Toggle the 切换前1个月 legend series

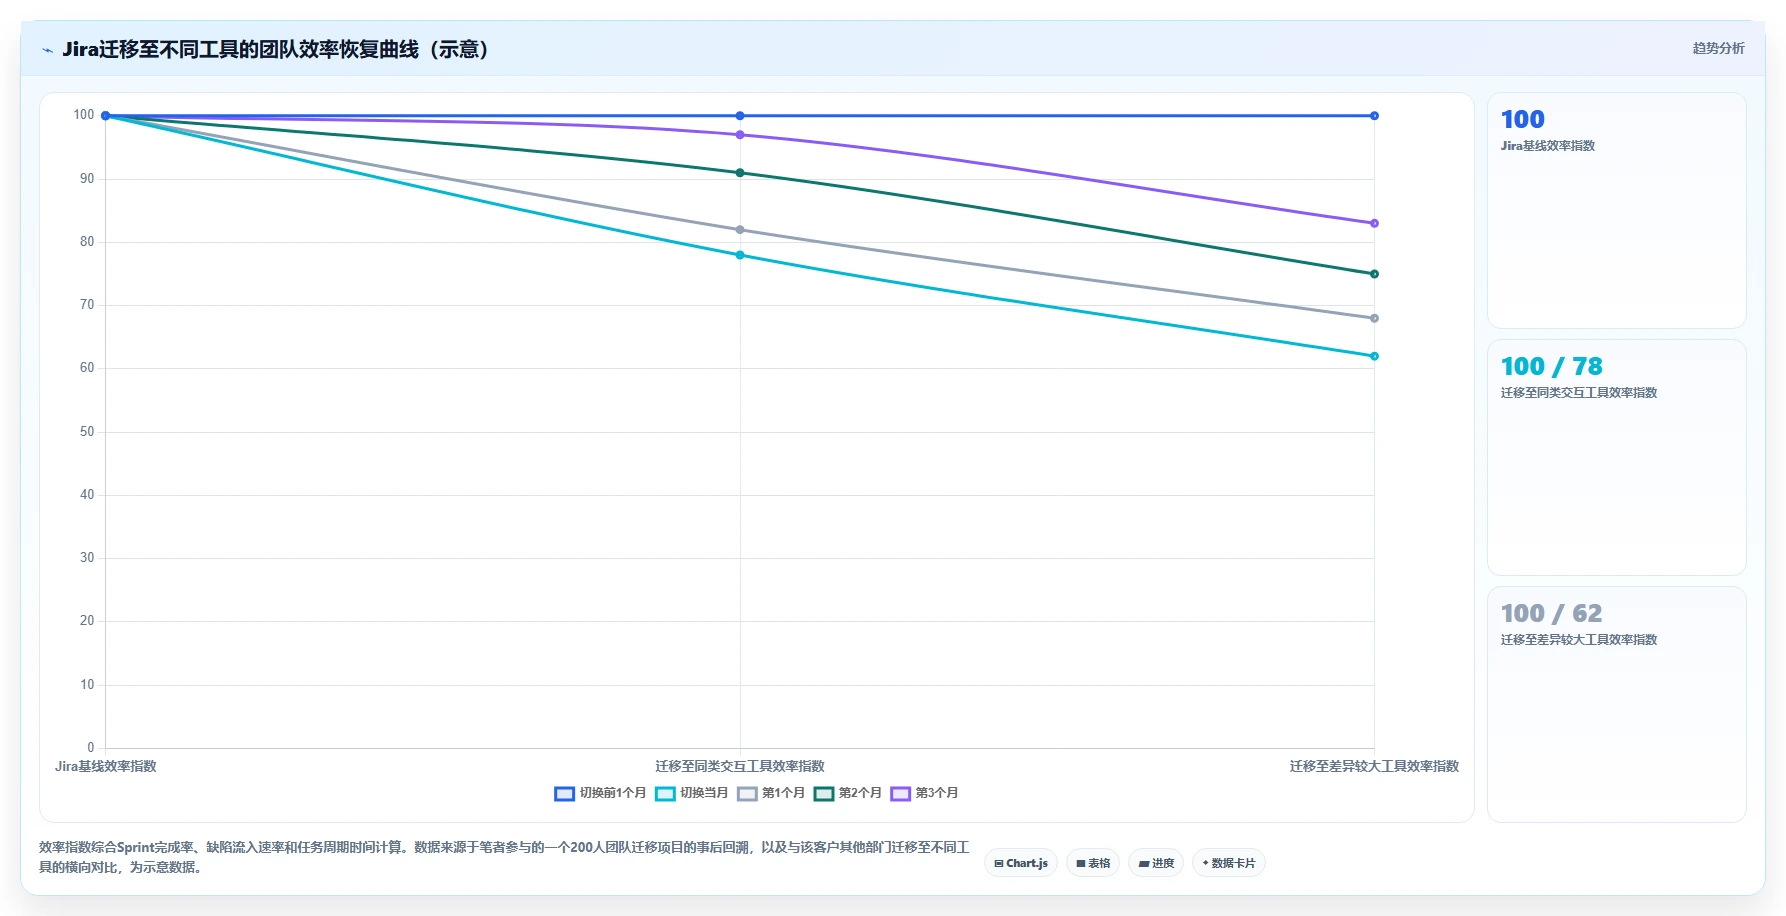(x=600, y=793)
